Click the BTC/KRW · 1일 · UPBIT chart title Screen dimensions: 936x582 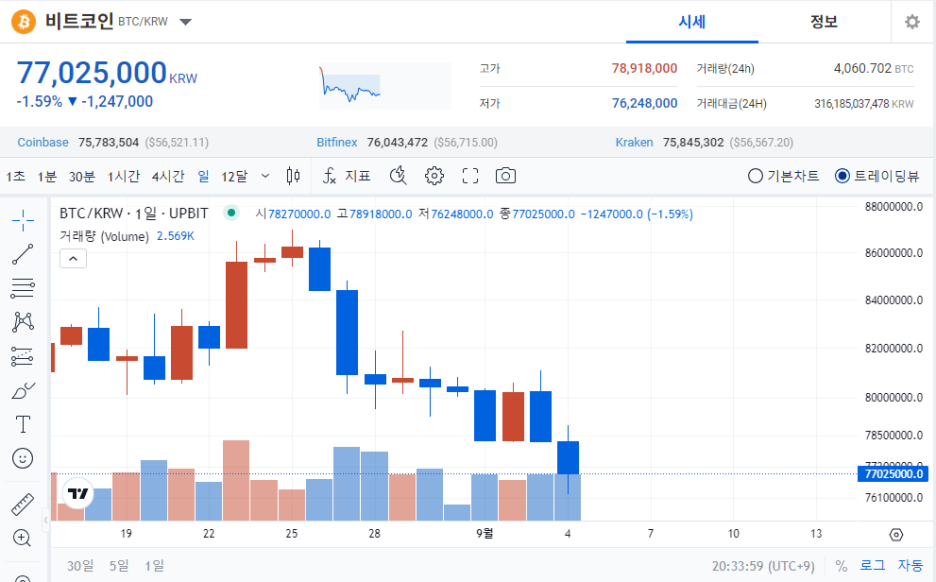[134, 213]
